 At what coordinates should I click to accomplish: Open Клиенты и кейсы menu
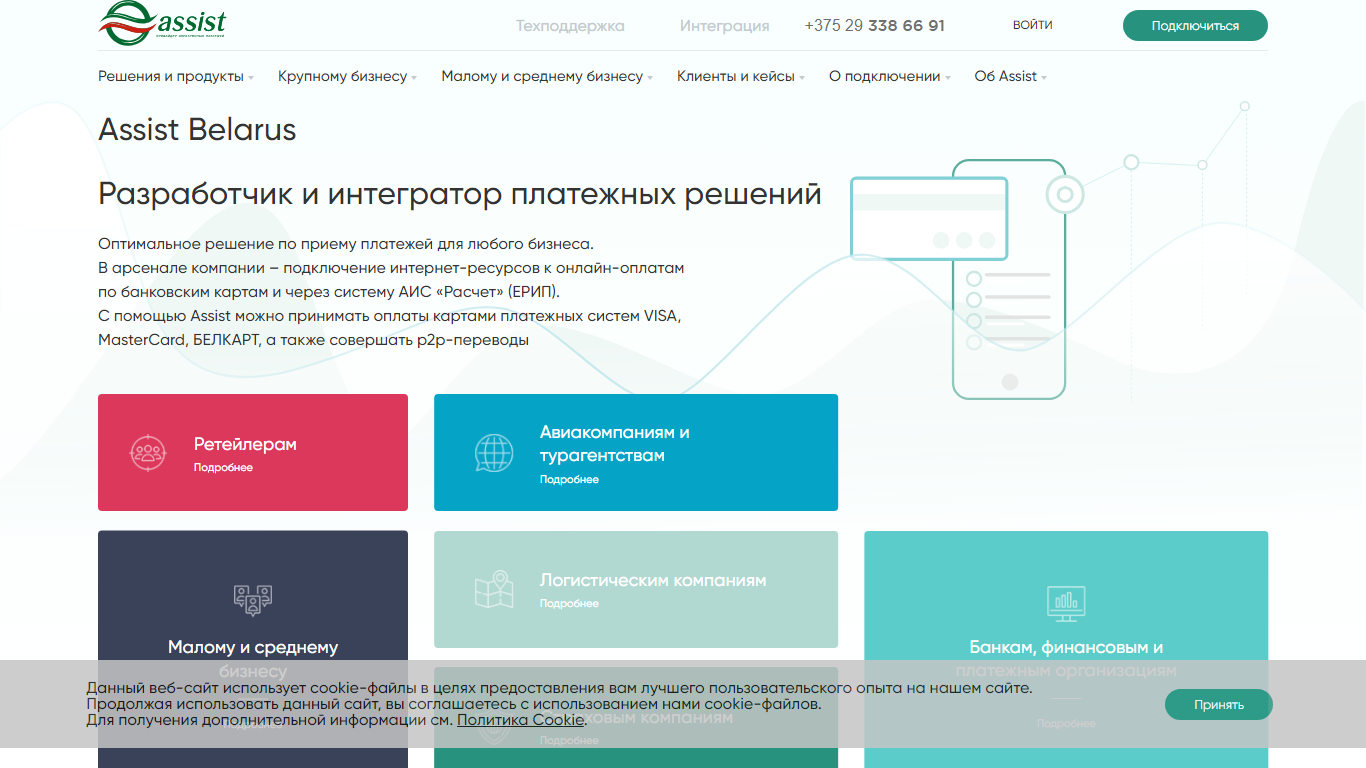(x=736, y=76)
